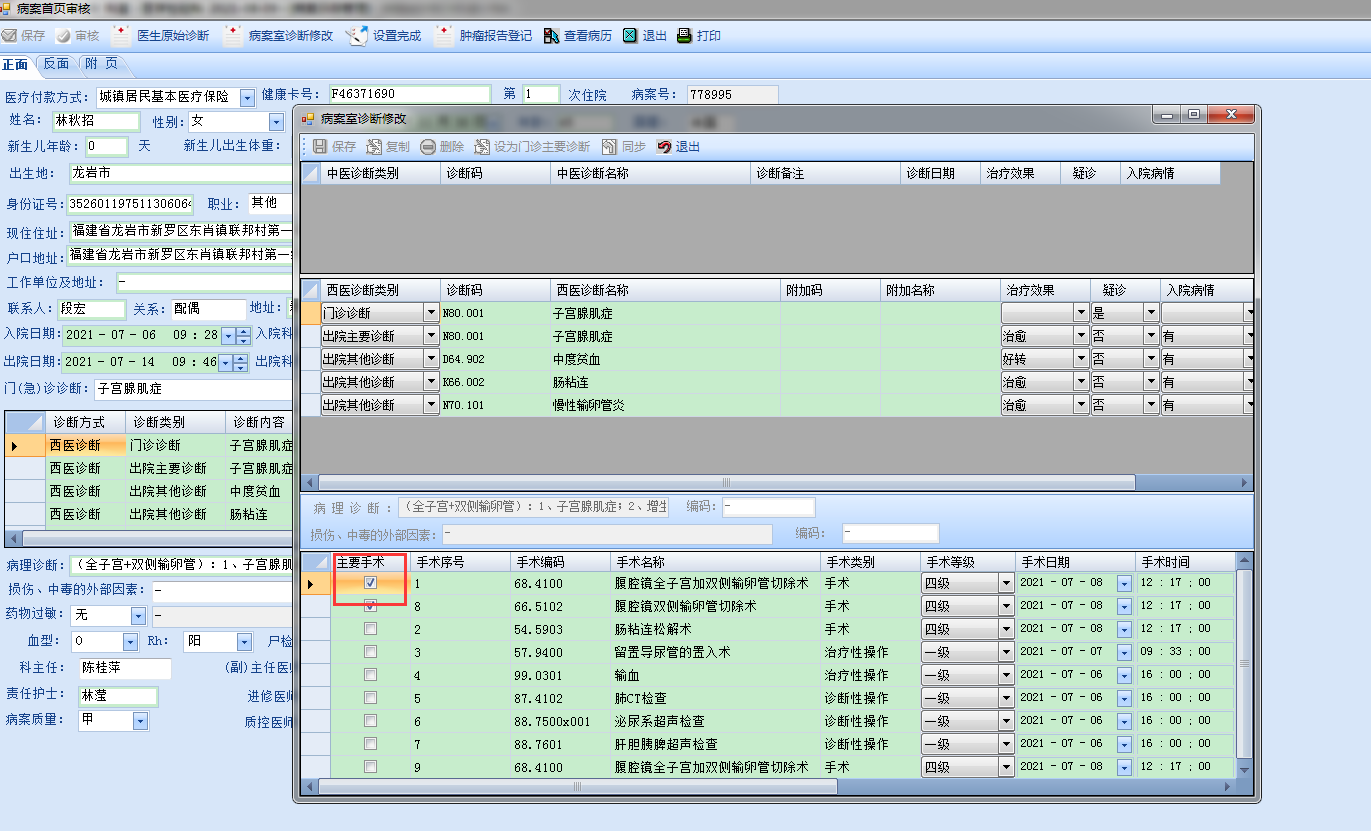Open 查看病历 from the toolbar
Image resolution: width=1371 pixels, height=831 pixels.
tap(578, 36)
